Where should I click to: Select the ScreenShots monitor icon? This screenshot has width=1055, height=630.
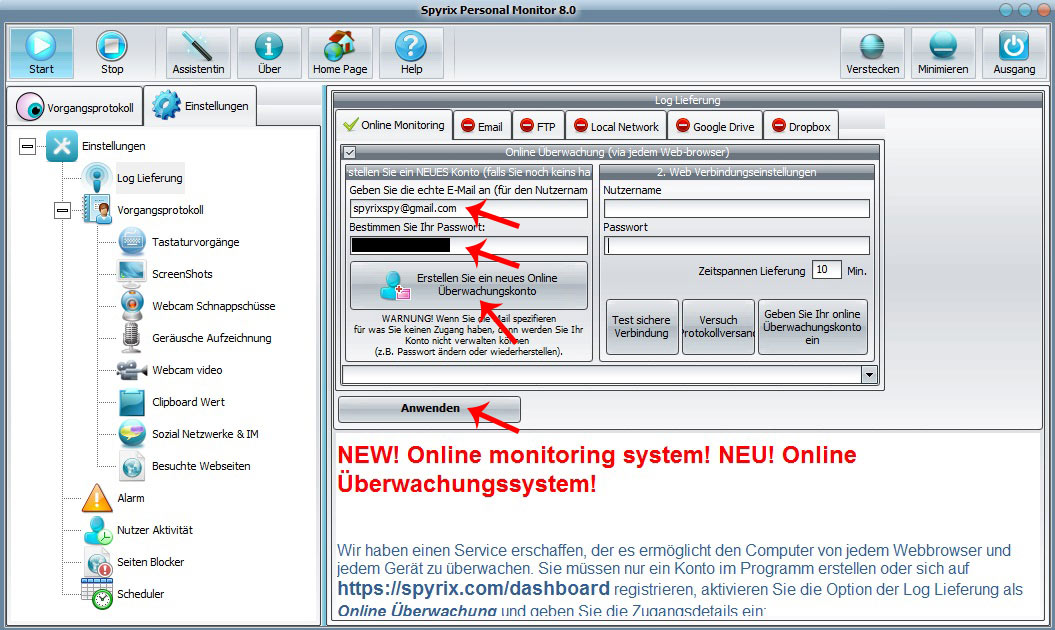pyautogui.click(x=132, y=273)
